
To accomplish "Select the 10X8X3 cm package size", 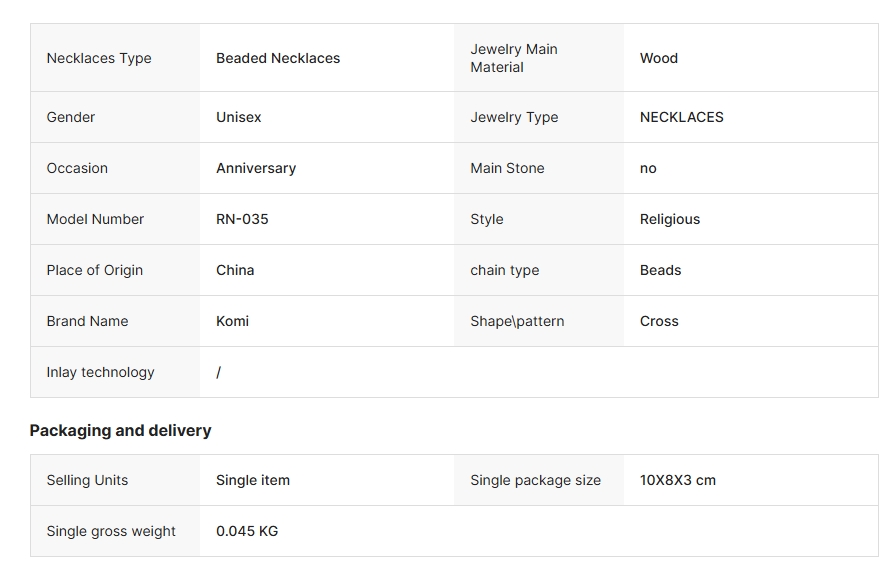I will 678,480.
